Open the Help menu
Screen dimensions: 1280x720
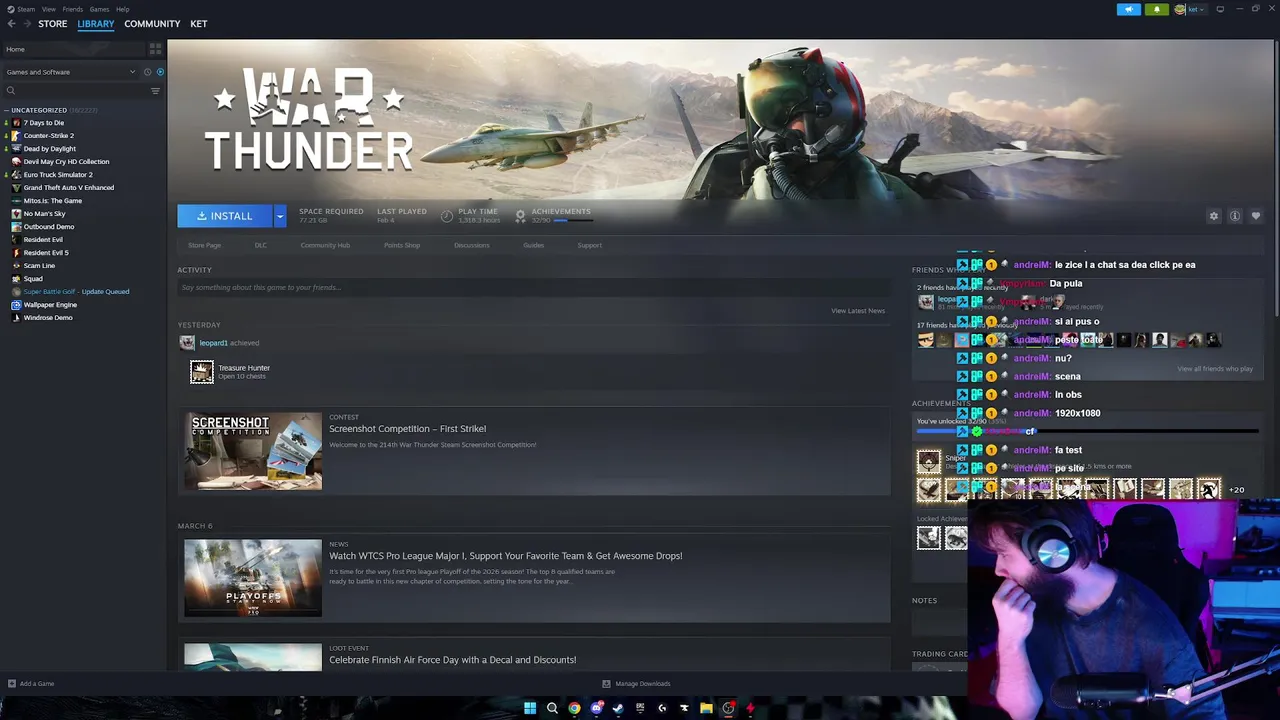[122, 9]
